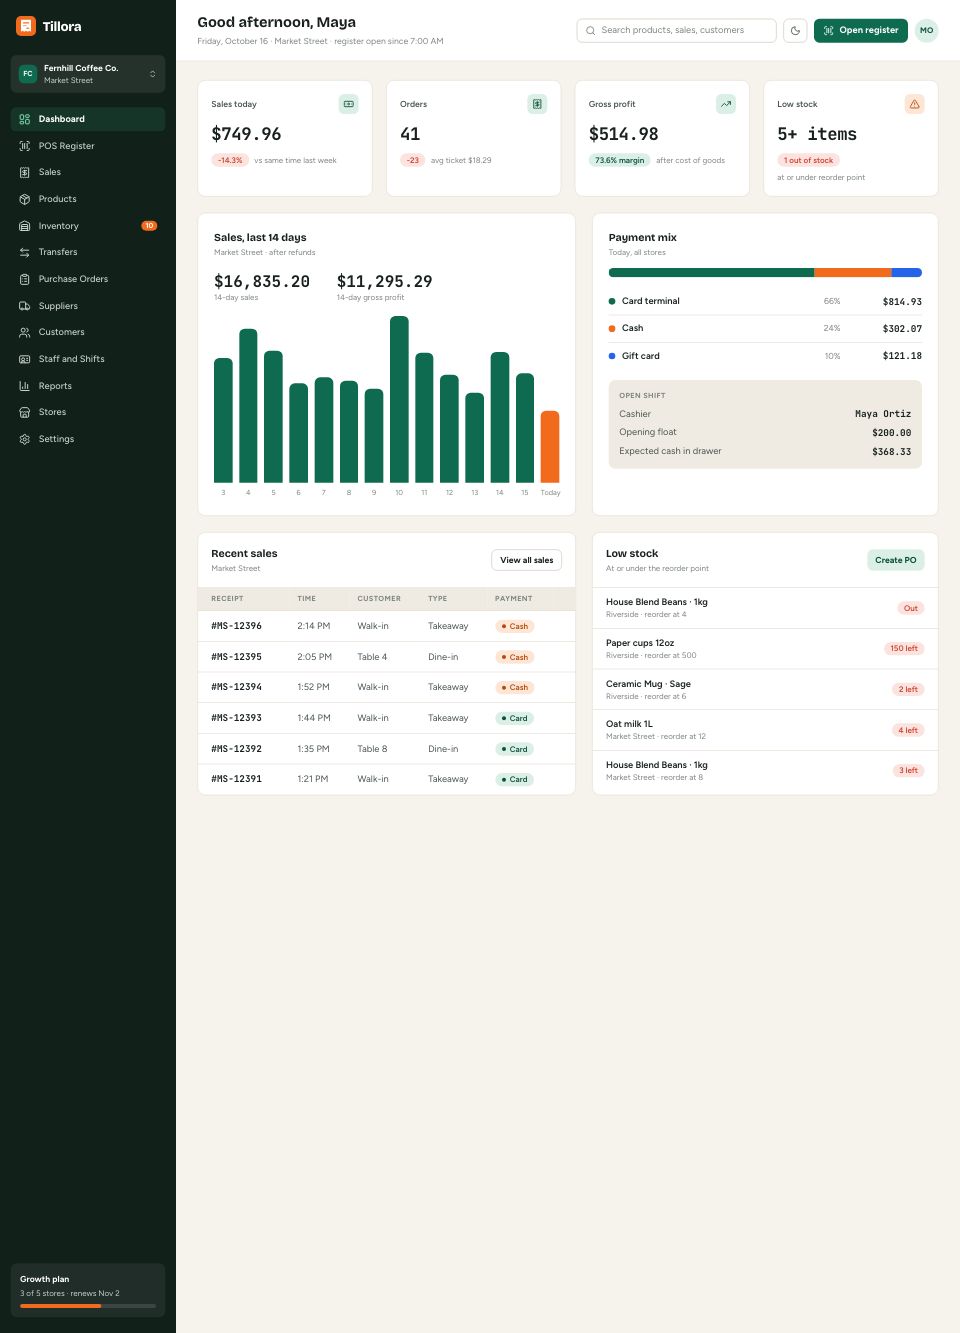This screenshot has width=960, height=1333.
Task: Click the Reports chart icon
Action: [25, 386]
